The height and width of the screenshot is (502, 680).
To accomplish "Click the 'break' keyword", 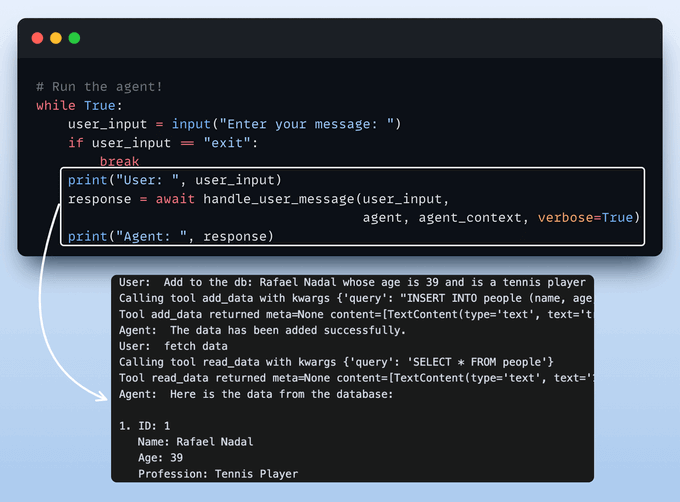I will (x=119, y=161).
